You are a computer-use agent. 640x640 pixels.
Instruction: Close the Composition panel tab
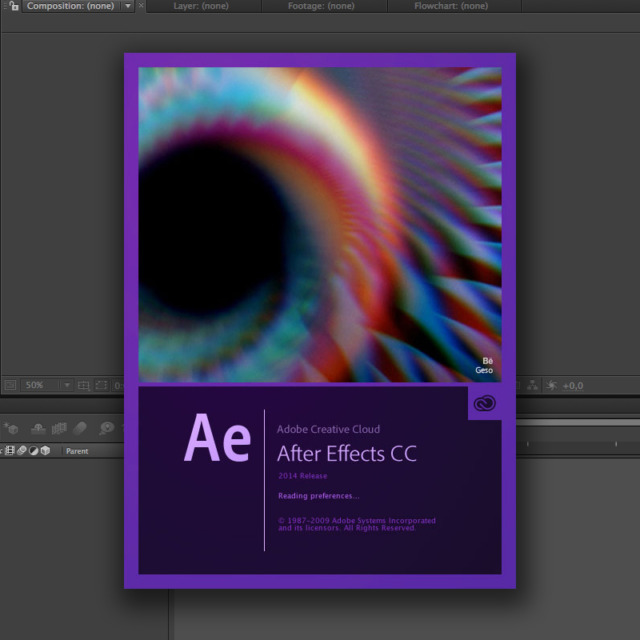[x=141, y=5]
